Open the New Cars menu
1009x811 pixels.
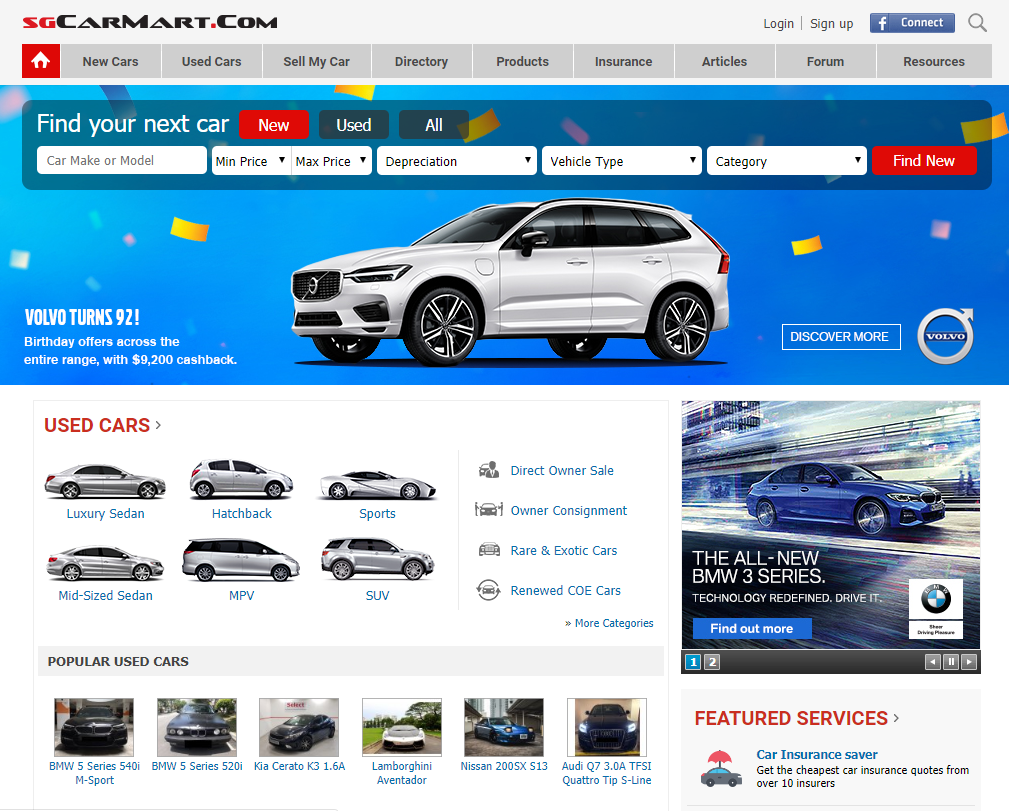point(111,61)
